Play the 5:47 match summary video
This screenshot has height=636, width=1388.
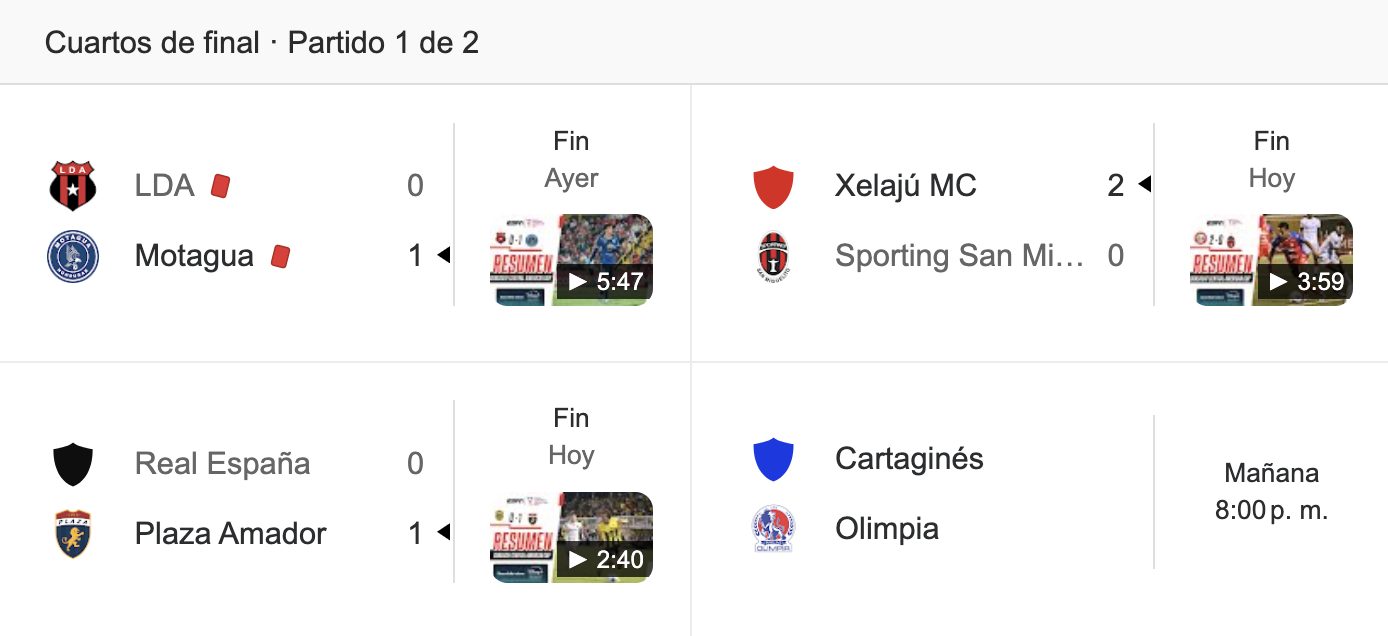572,259
